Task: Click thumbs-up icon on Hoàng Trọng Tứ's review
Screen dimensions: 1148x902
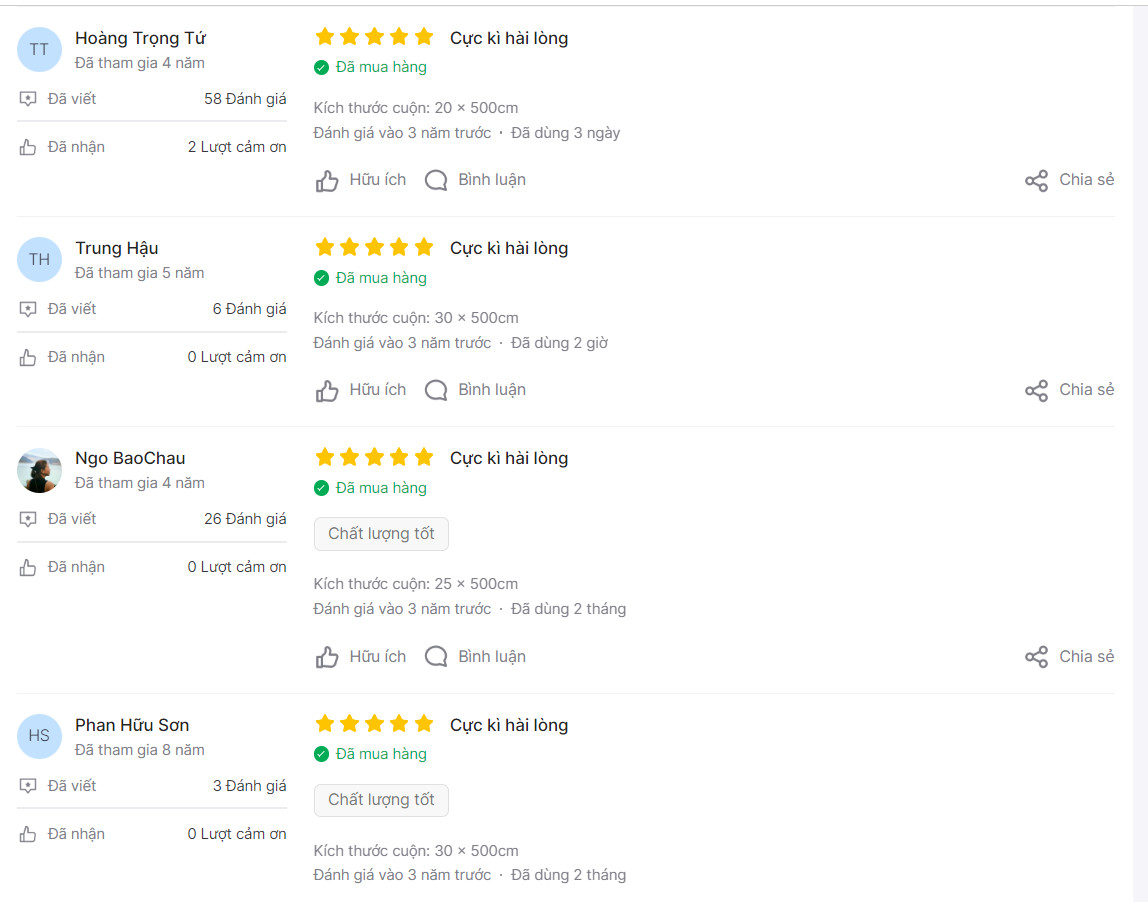Action: point(327,181)
